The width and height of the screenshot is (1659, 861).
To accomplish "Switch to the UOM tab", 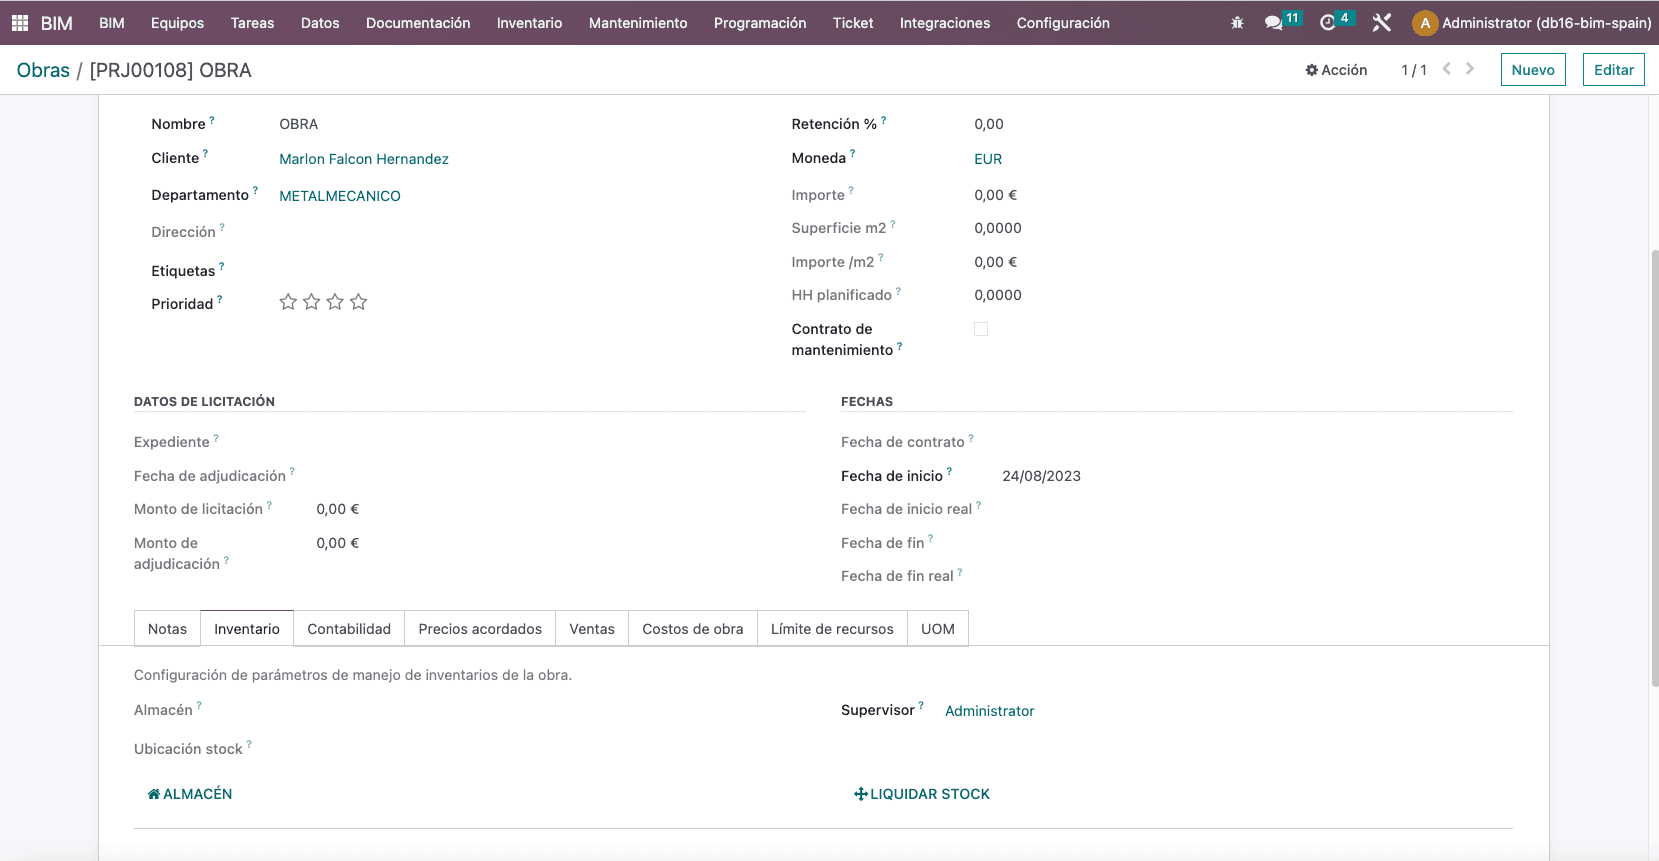I will (x=938, y=629).
